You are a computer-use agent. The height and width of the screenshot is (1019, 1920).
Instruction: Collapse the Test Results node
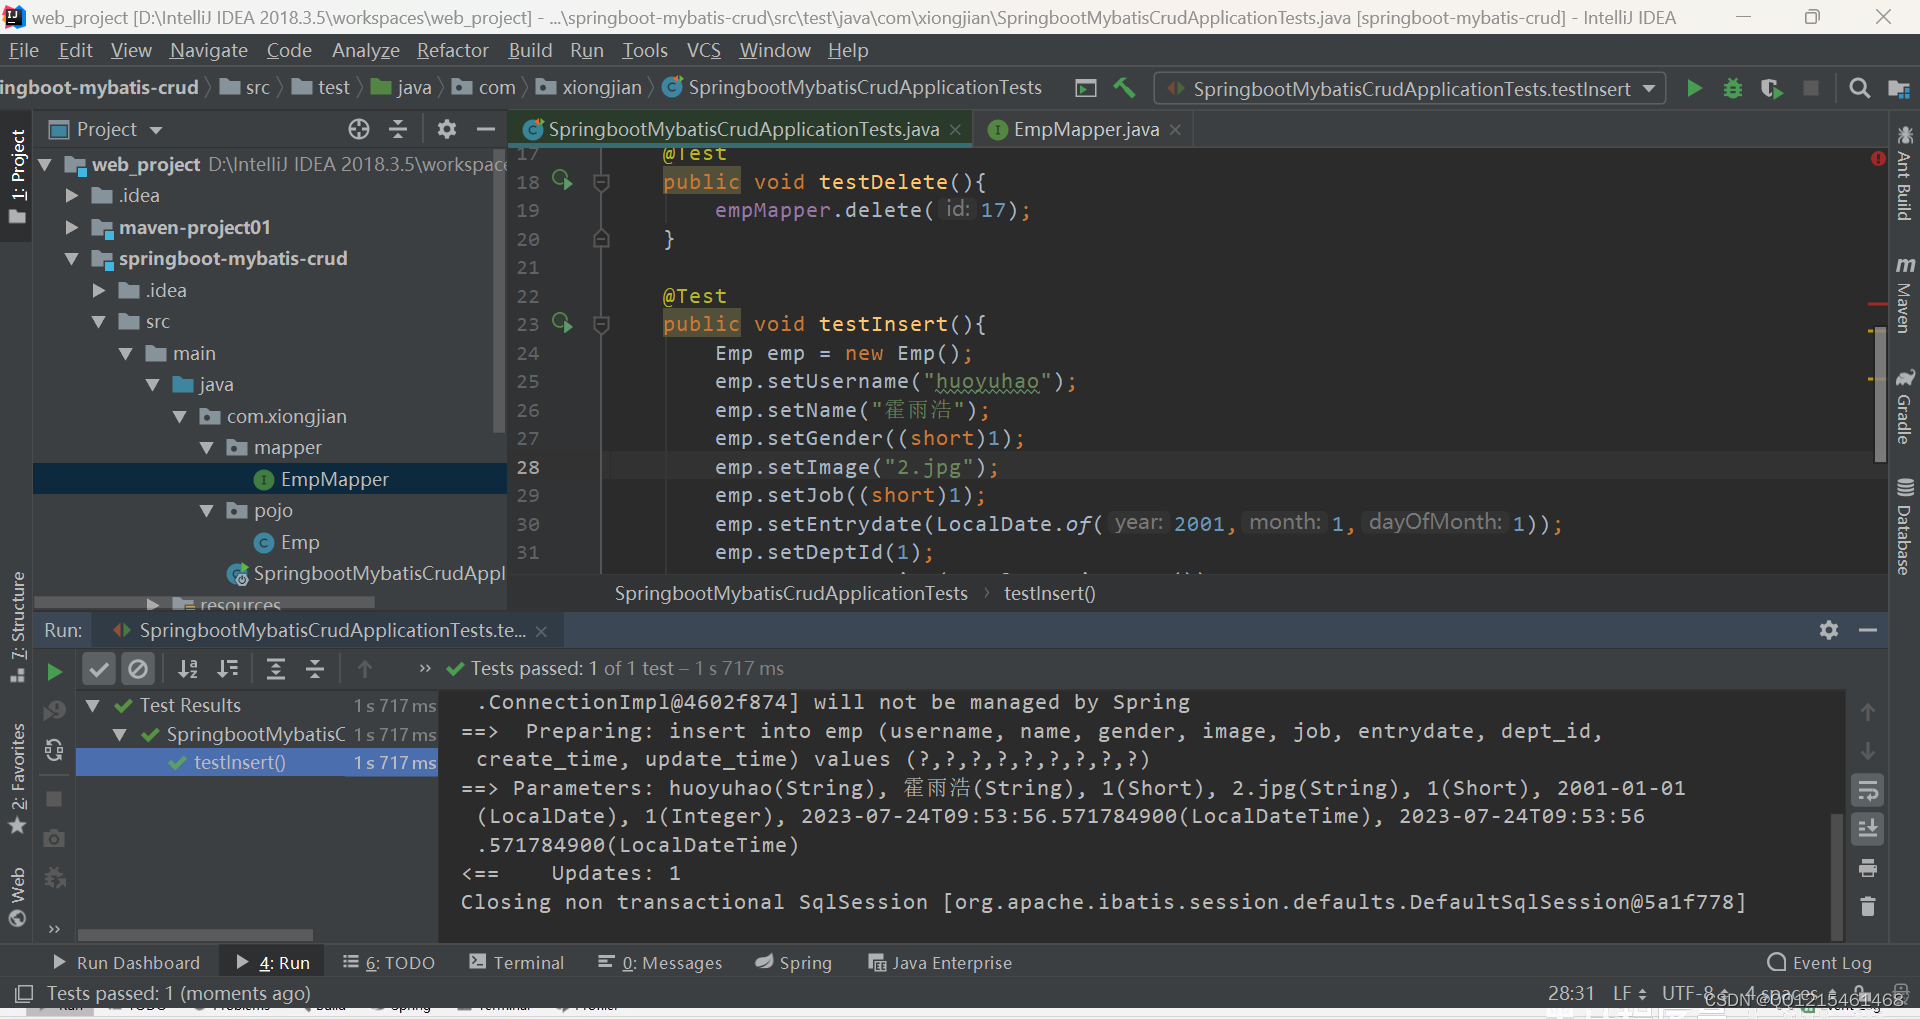[93, 705]
